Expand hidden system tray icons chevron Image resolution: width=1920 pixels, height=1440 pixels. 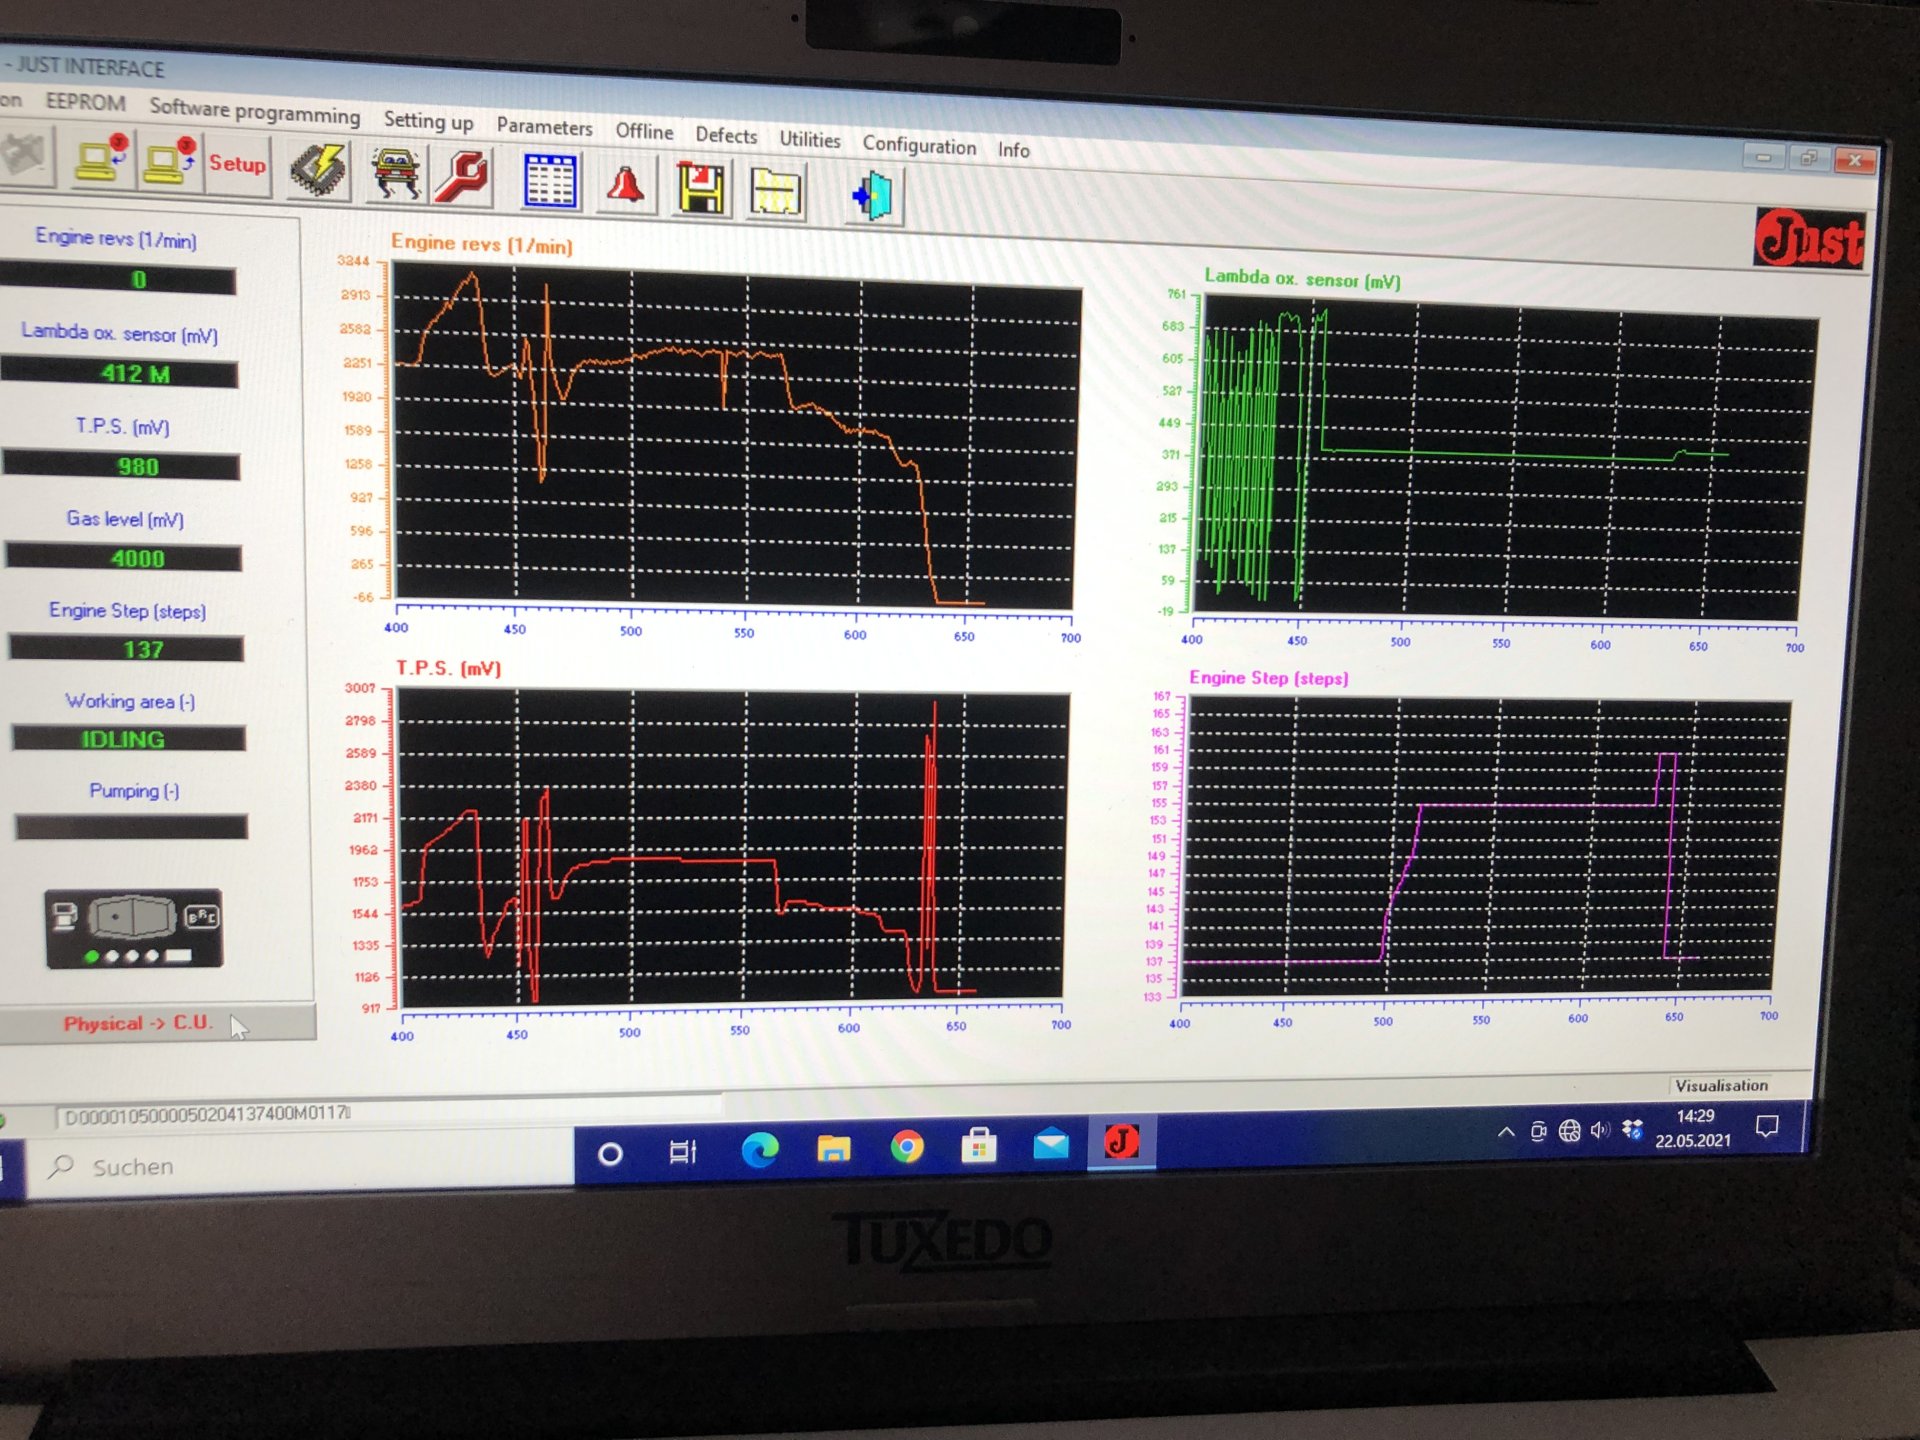point(1505,1132)
